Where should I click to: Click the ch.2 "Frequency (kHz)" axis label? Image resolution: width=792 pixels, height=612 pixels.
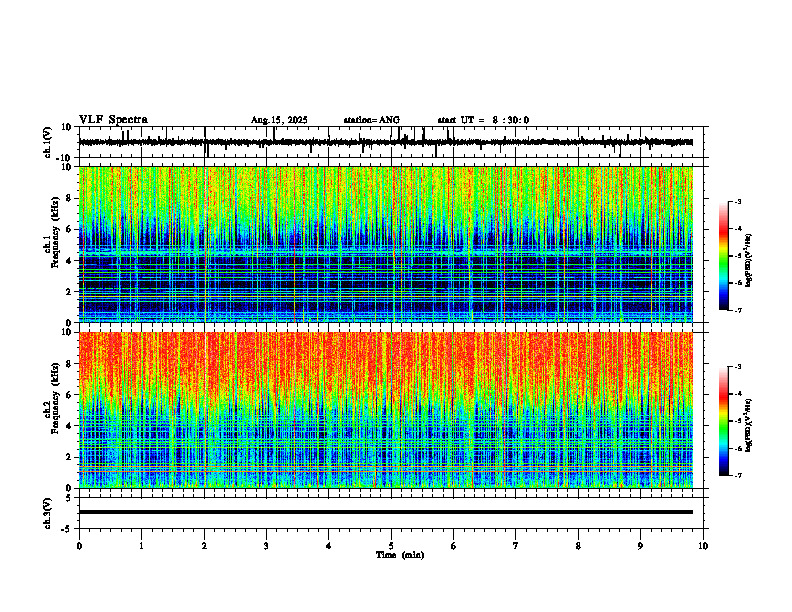pos(55,398)
